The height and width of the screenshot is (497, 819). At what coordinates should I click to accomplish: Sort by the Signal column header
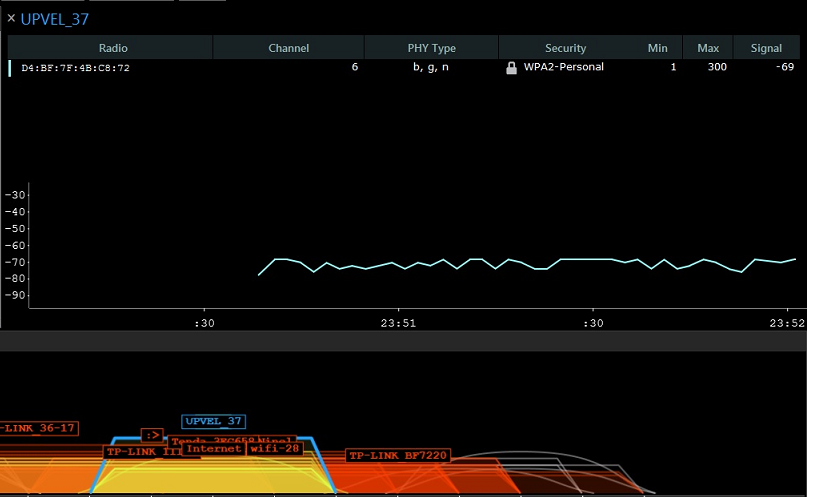tap(766, 48)
